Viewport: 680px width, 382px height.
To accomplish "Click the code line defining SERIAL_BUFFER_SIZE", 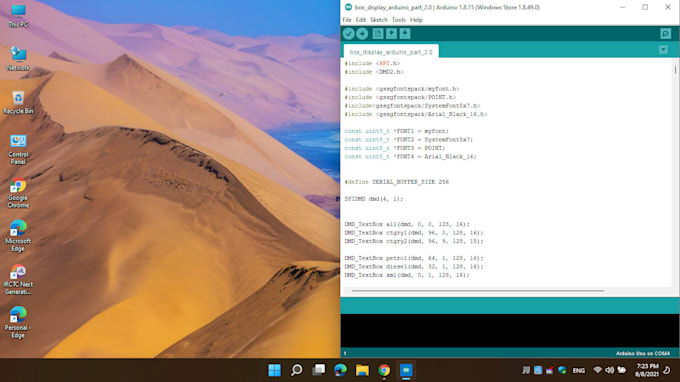I will point(396,182).
